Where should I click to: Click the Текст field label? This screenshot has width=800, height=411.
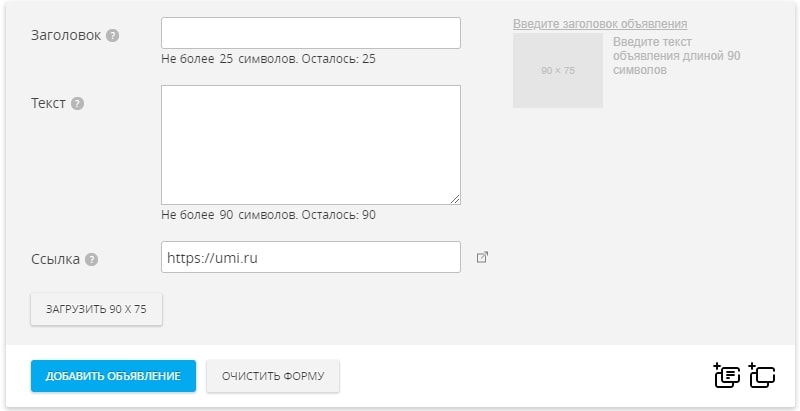[x=48, y=103]
